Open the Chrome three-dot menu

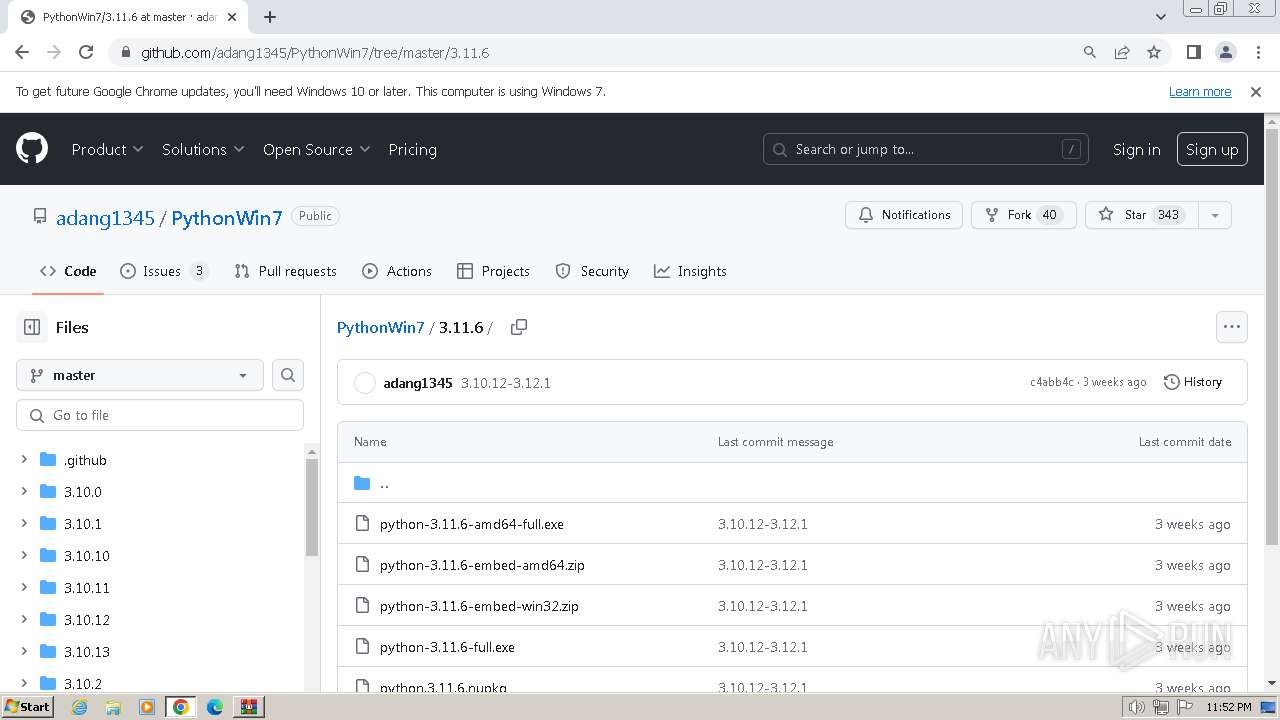click(x=1258, y=52)
